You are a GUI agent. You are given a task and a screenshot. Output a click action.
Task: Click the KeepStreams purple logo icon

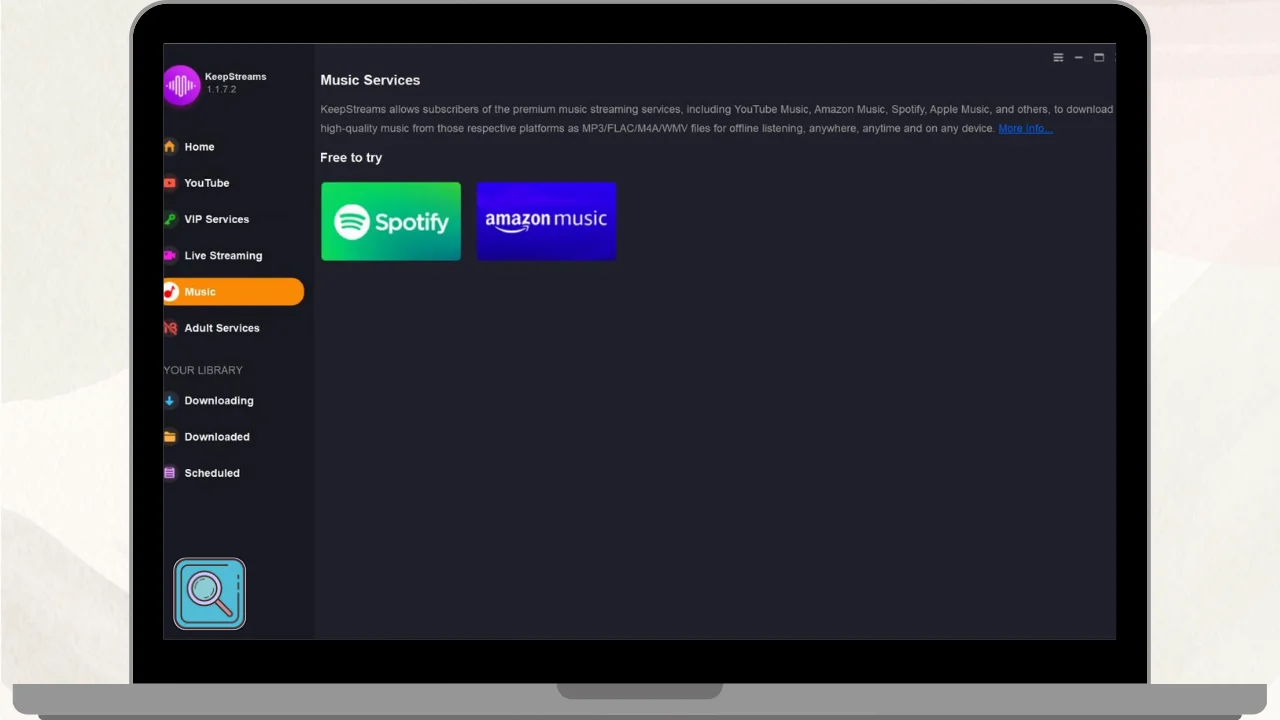click(x=181, y=85)
